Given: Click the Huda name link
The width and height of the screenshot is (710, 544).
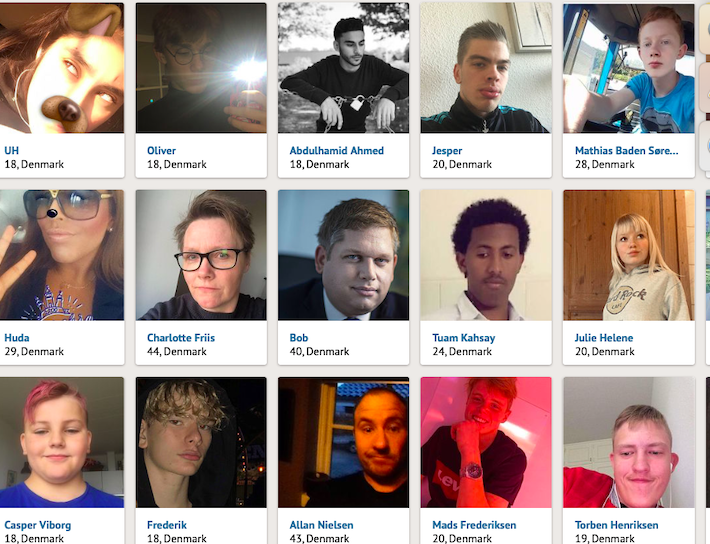Looking at the screenshot, I should coord(17,337).
